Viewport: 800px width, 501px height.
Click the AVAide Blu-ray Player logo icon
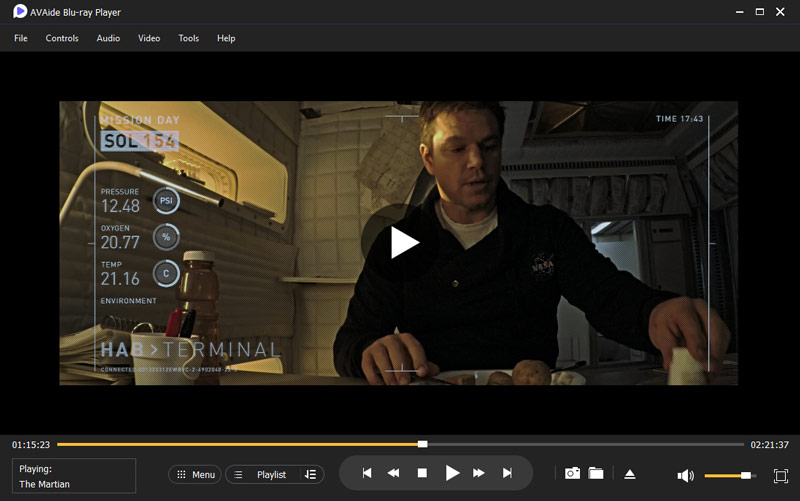(x=19, y=11)
